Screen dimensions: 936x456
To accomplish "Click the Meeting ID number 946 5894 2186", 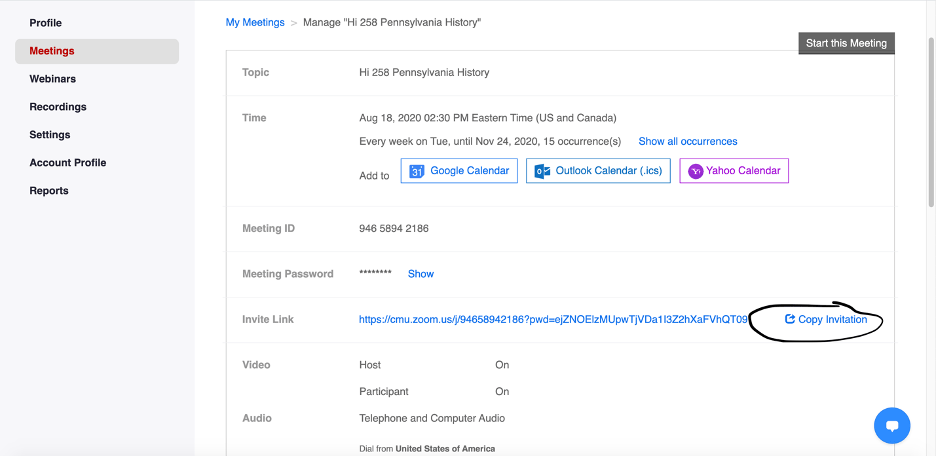I will [x=394, y=229].
